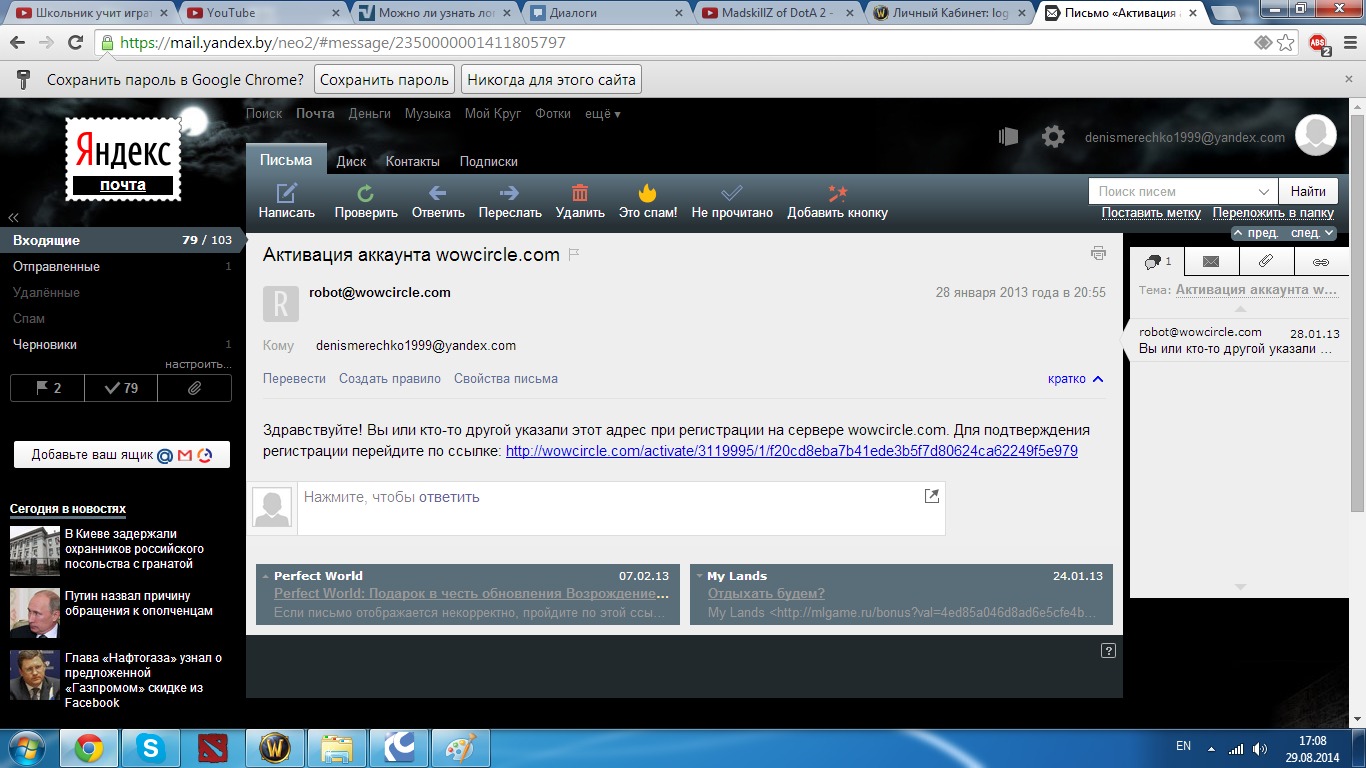This screenshot has height=768, width=1366.
Task: Go to previous message via пред.
Action: 1255,233
